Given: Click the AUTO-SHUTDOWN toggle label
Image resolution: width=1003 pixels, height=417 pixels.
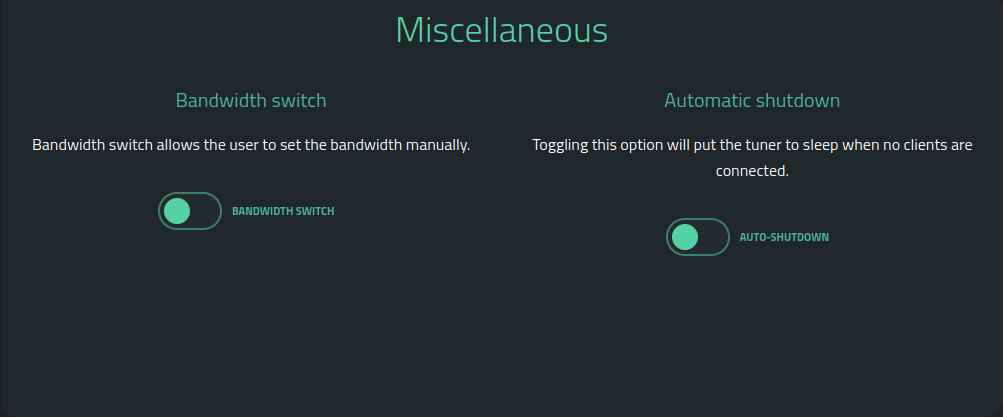Looking at the screenshot, I should 783,238.
